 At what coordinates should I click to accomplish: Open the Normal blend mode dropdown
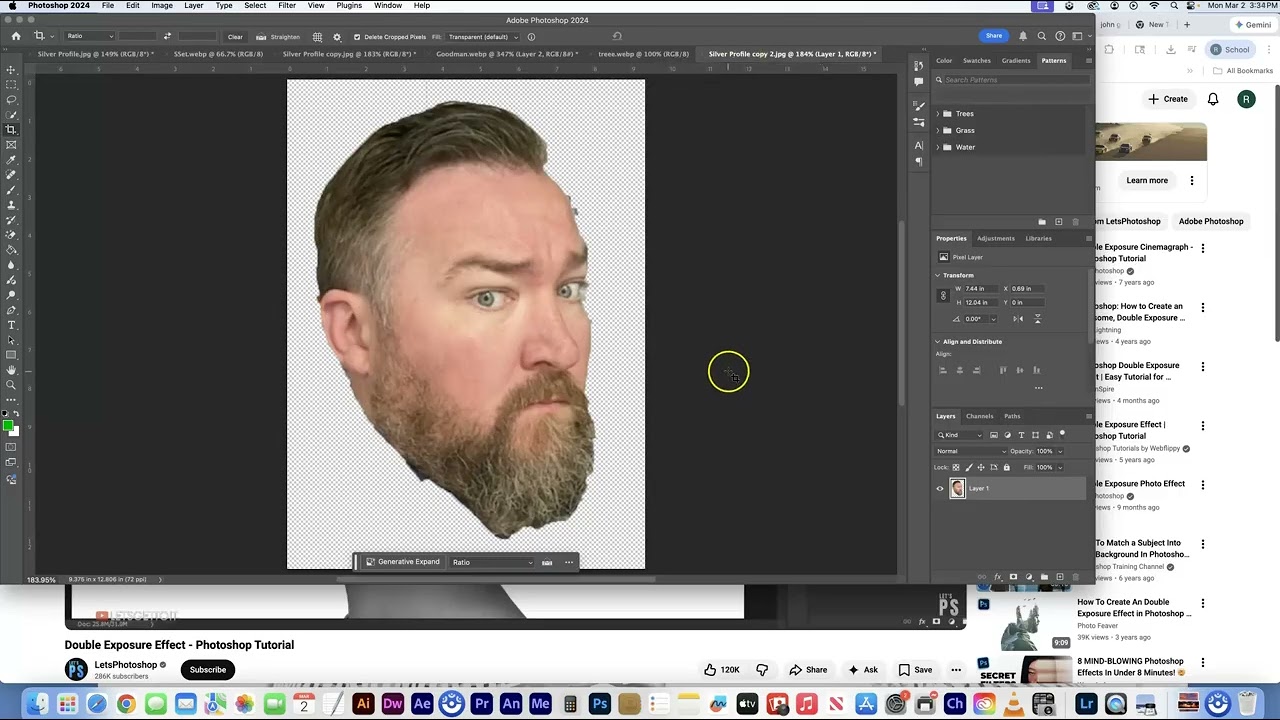pyautogui.click(x=971, y=451)
